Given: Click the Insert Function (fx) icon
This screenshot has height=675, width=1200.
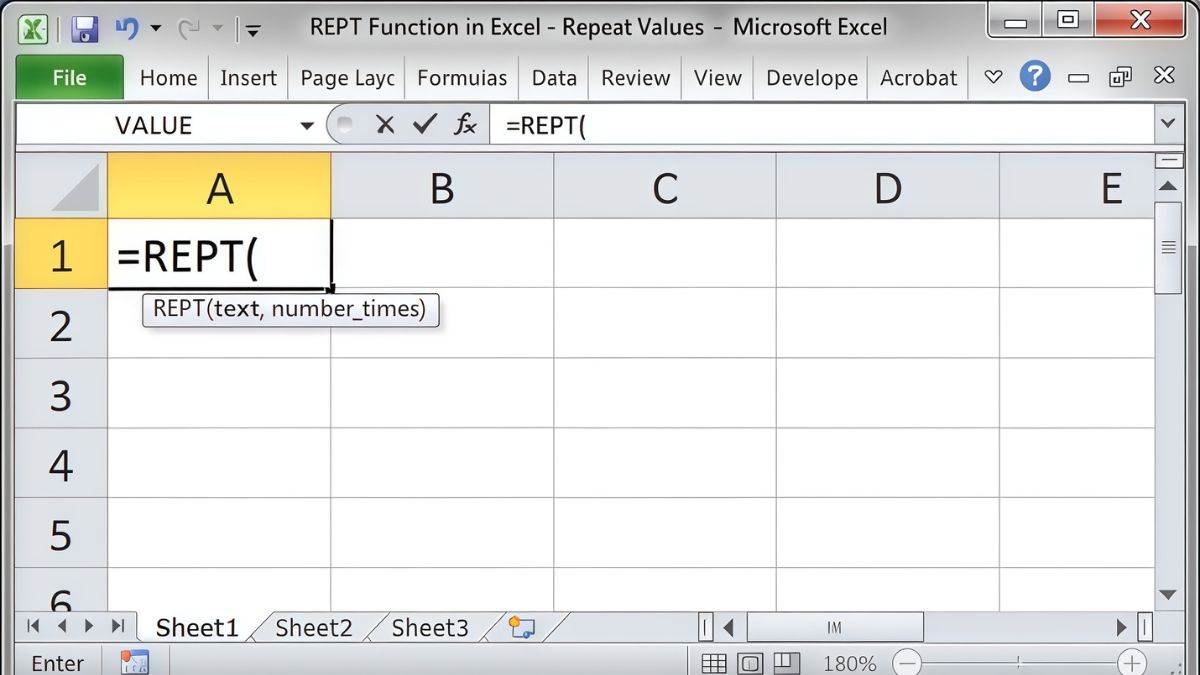Looking at the screenshot, I should (463, 124).
